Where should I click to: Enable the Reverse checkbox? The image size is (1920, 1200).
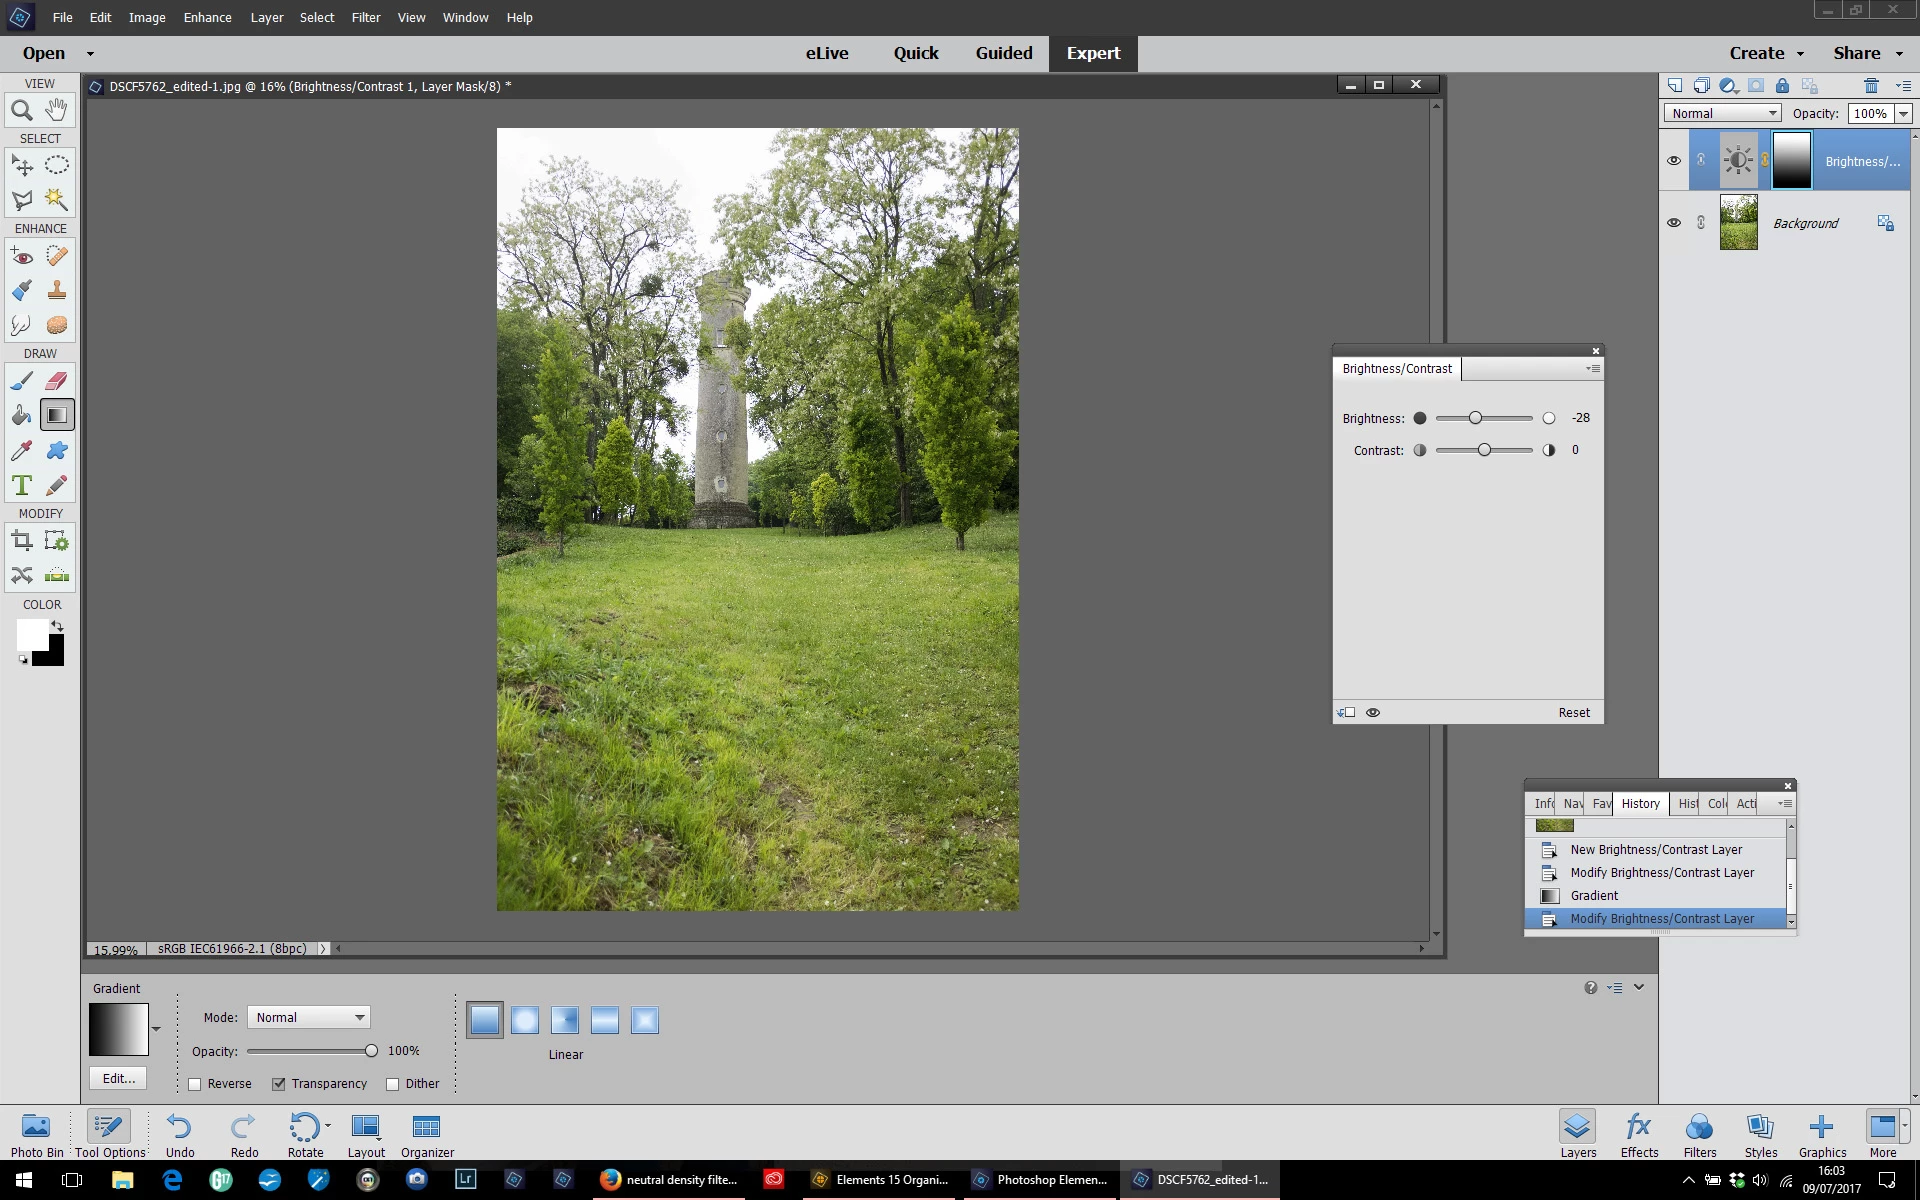click(195, 1084)
